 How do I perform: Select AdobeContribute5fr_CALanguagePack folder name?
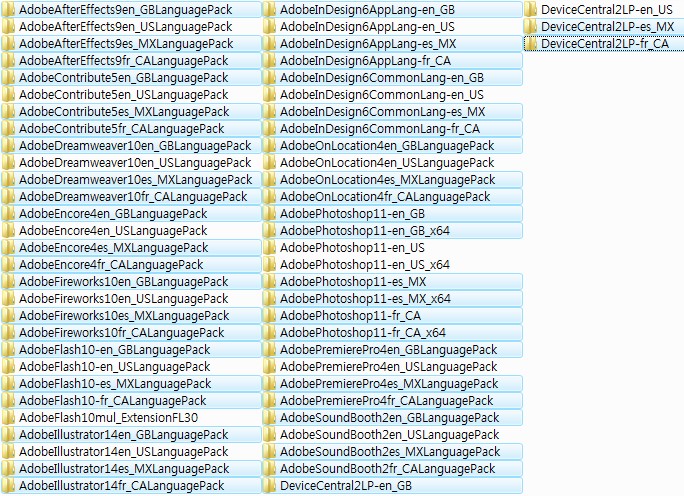[121, 129]
